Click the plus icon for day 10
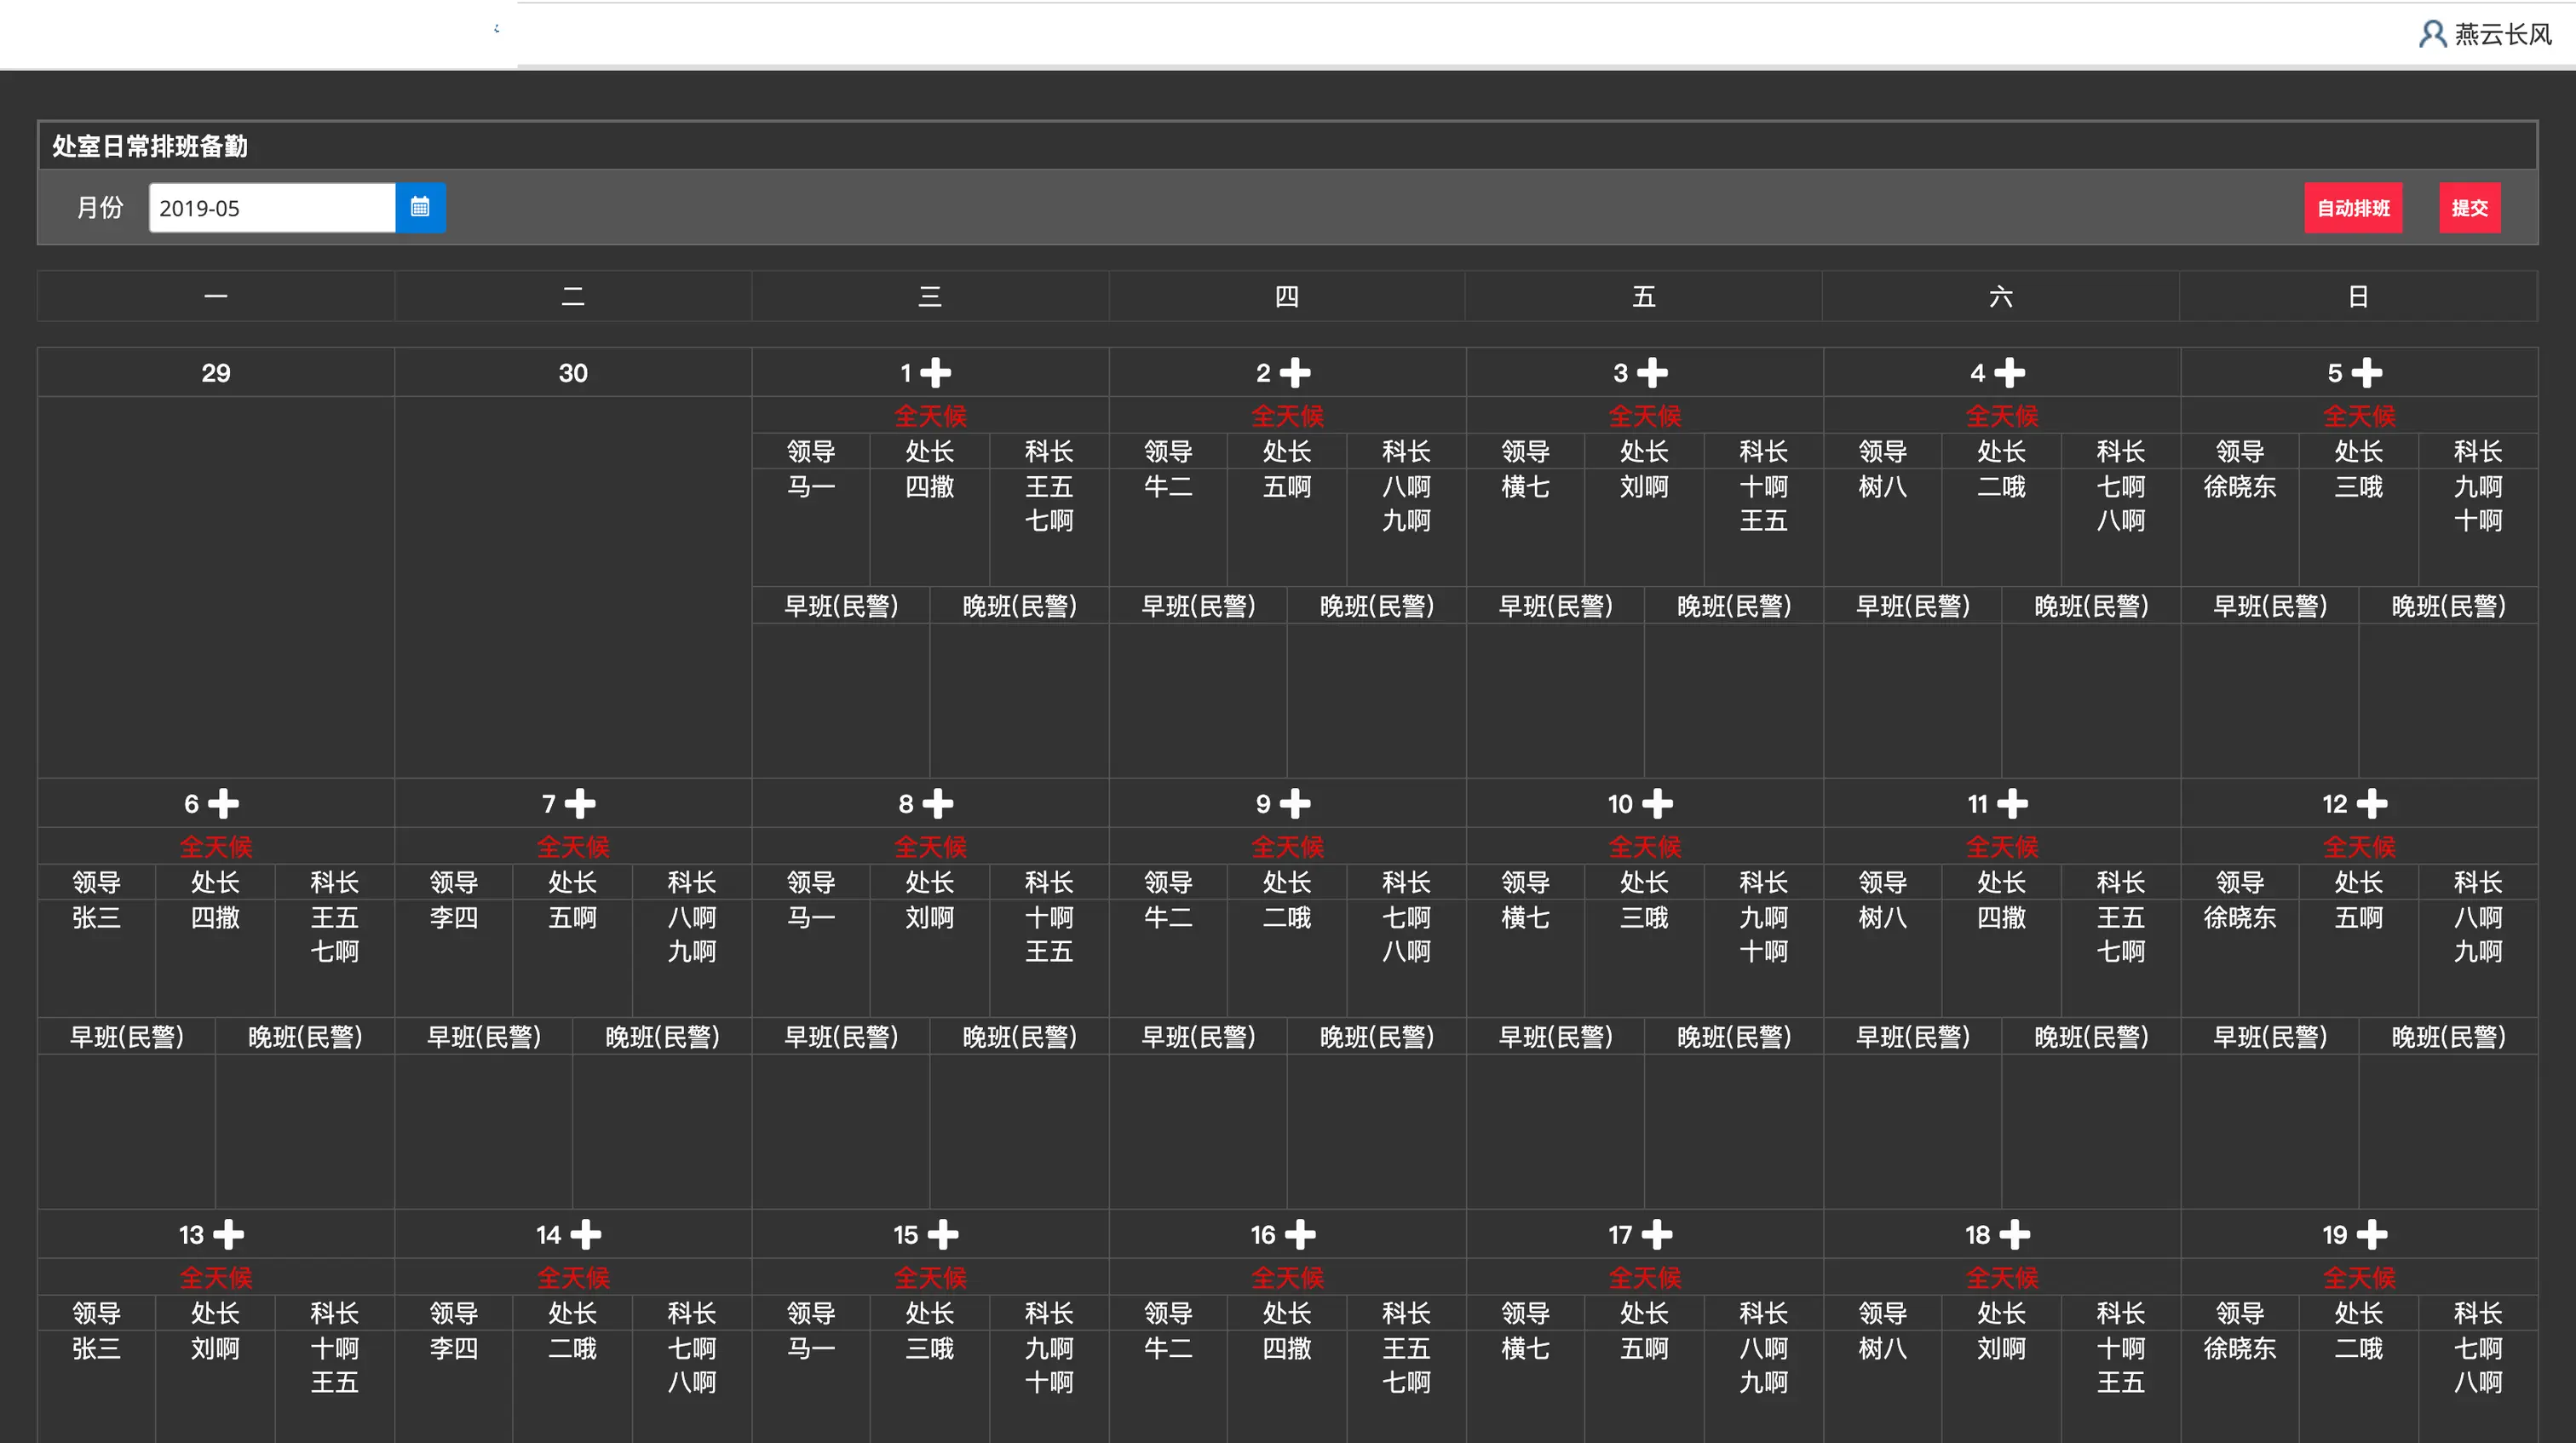2576x1443 pixels. tap(1657, 804)
